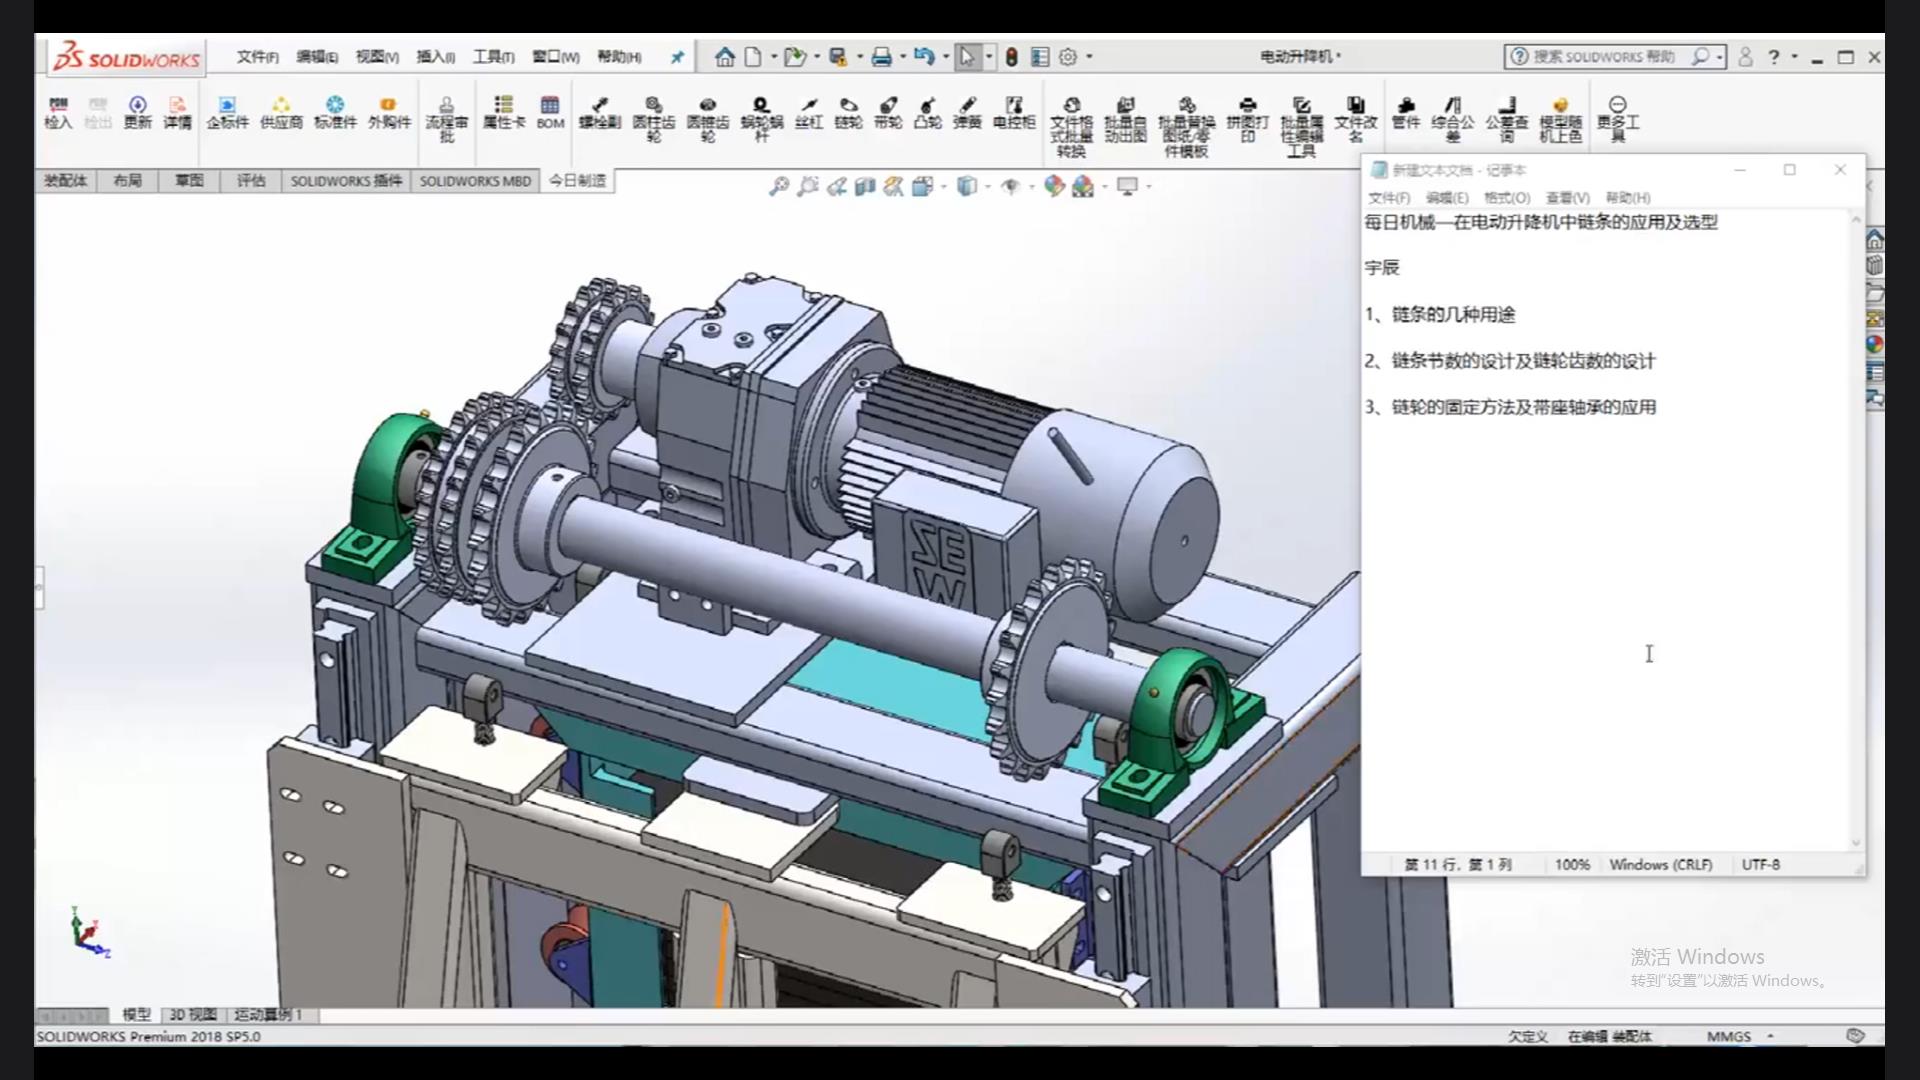Click the Zoom to Fit view icon
This screenshot has height=1080, width=1920.
click(x=779, y=186)
